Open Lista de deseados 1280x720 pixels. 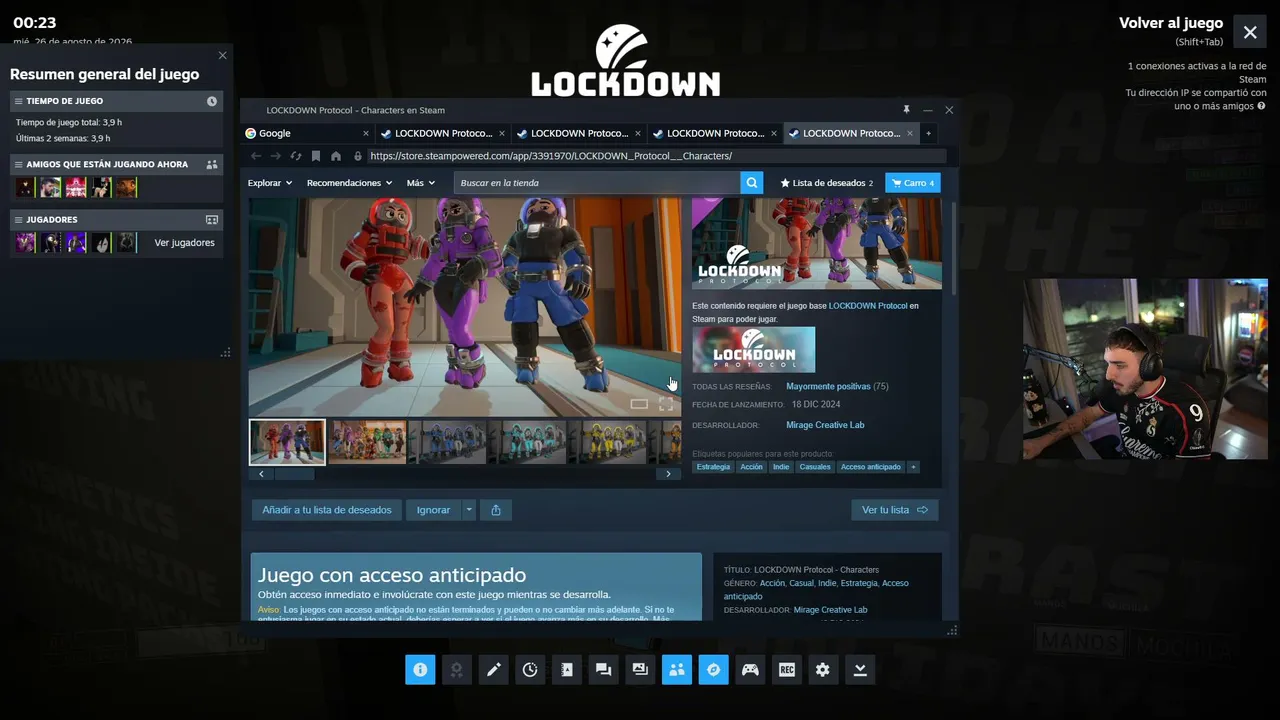pos(827,183)
